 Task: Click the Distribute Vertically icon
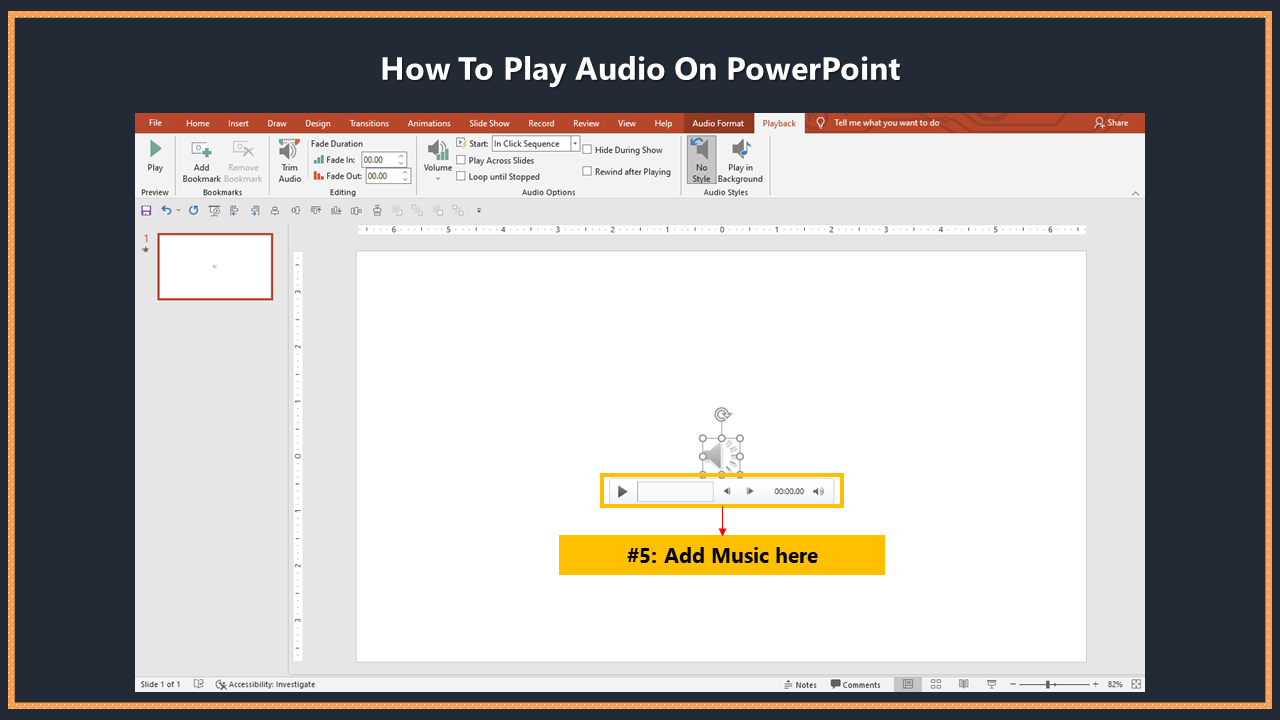point(377,210)
